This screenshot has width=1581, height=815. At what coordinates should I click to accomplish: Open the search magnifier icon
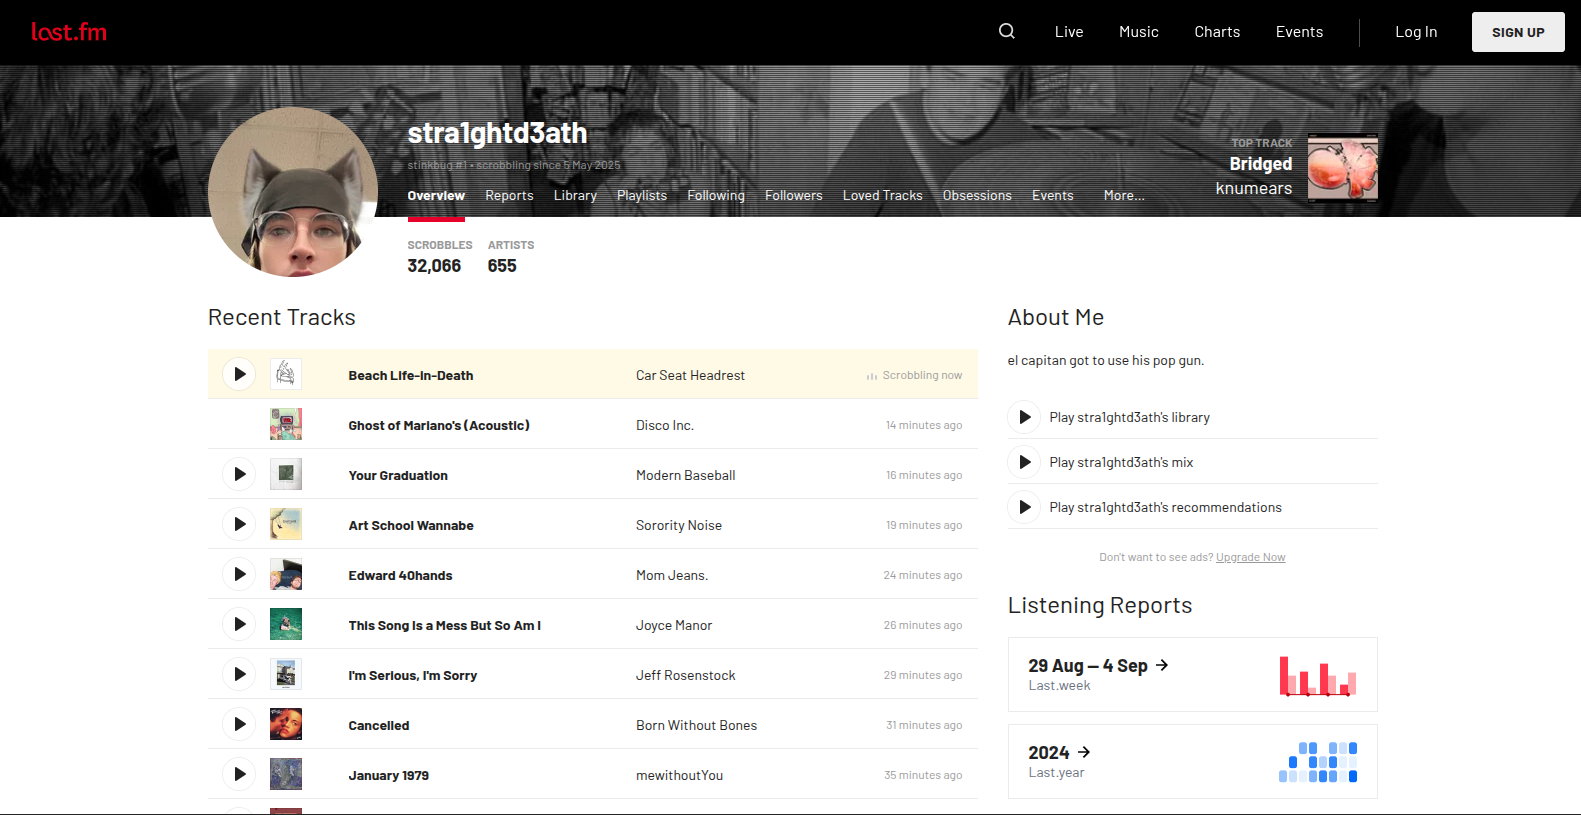point(1007,31)
